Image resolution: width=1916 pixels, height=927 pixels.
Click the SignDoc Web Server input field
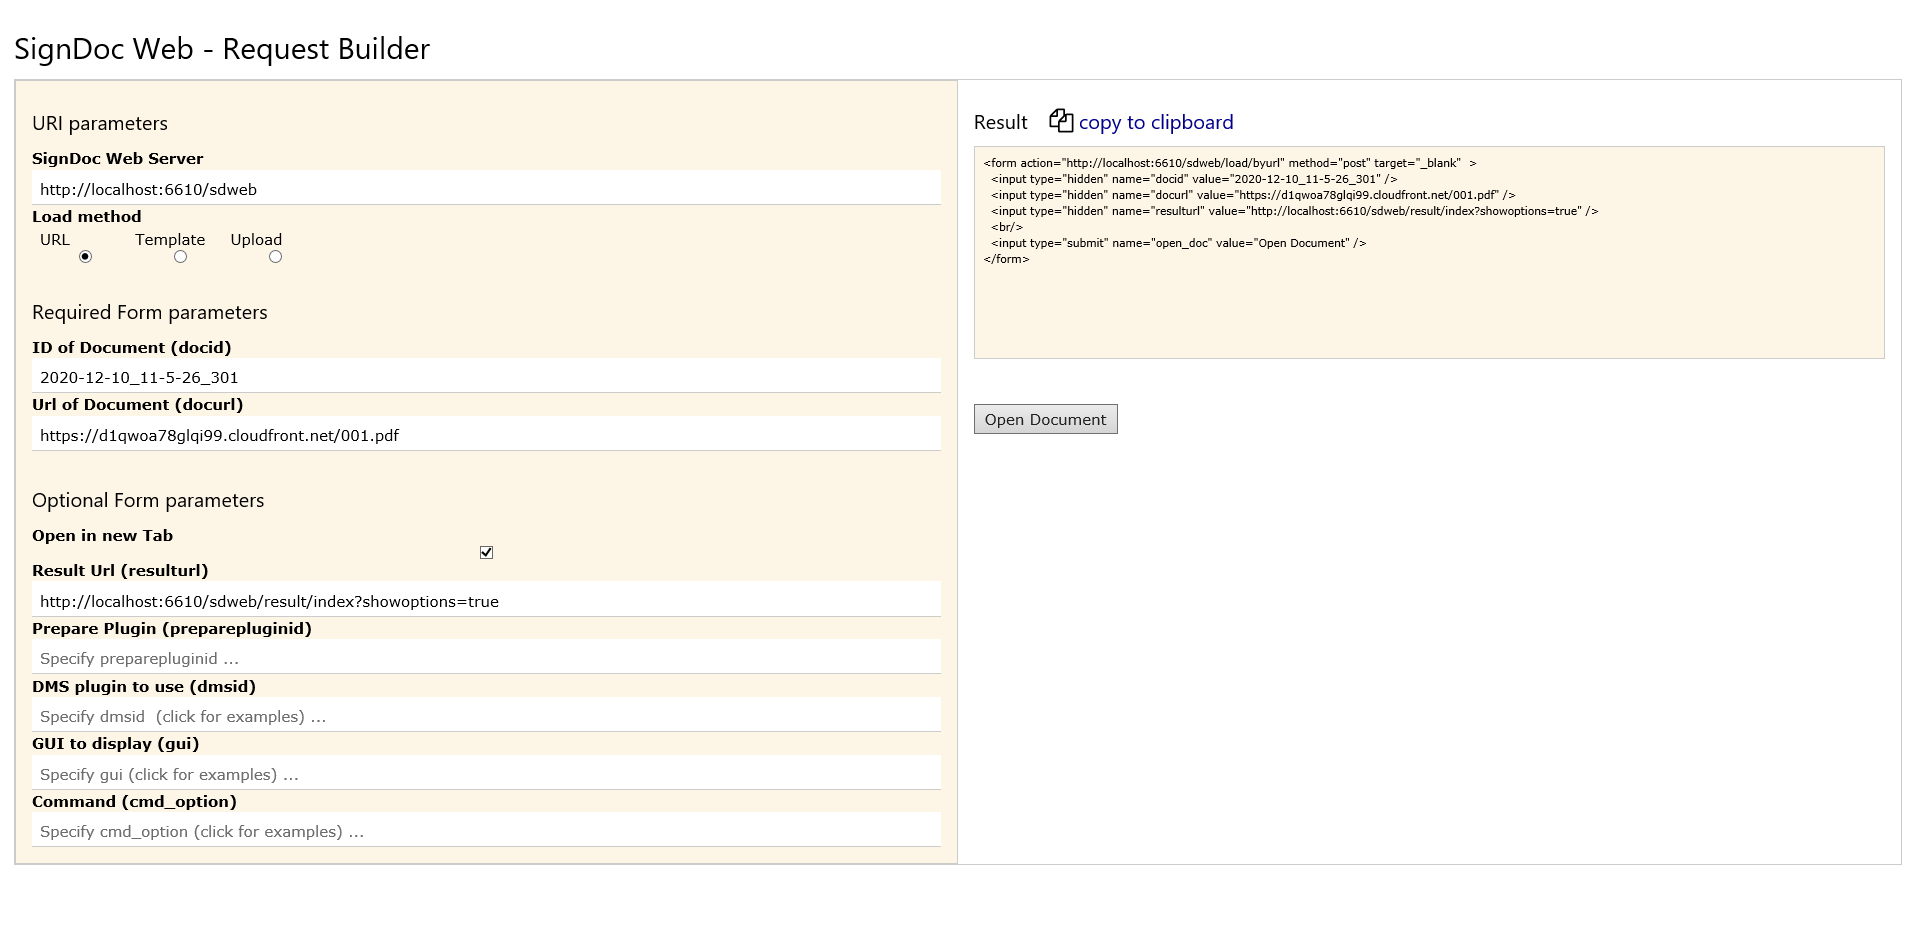[x=486, y=189]
